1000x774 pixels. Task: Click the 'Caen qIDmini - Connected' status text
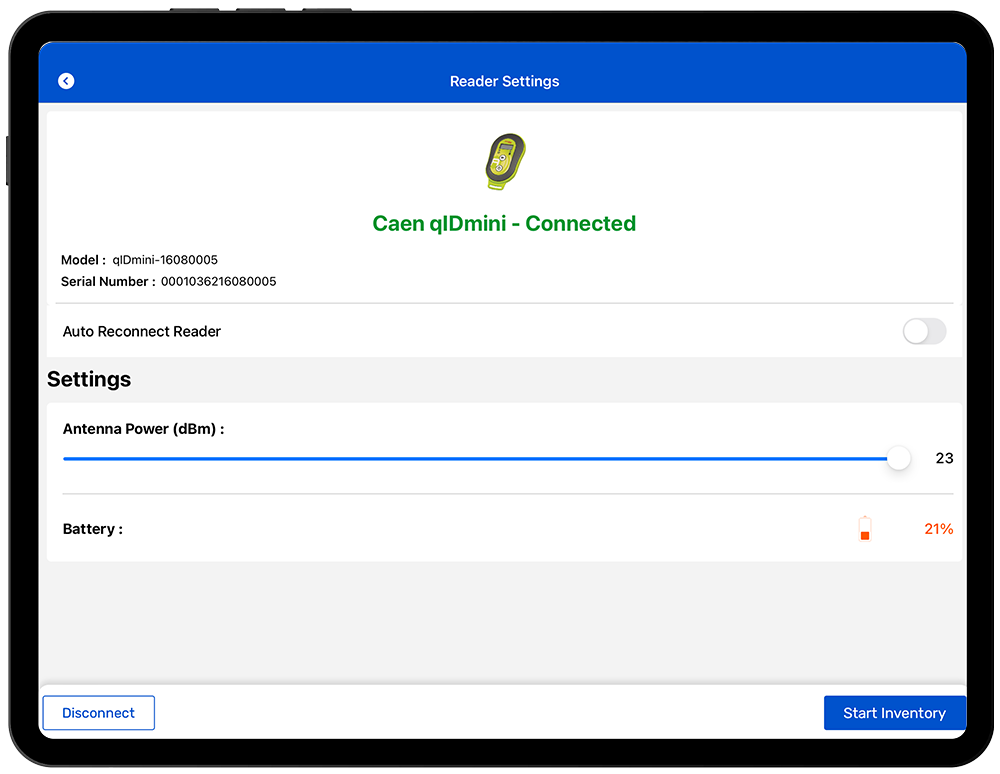tap(504, 224)
